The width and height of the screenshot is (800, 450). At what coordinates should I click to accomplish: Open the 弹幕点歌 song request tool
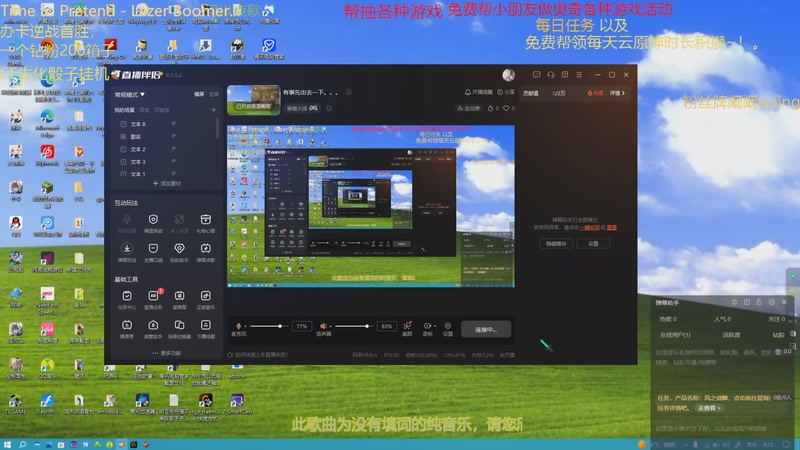[206, 253]
